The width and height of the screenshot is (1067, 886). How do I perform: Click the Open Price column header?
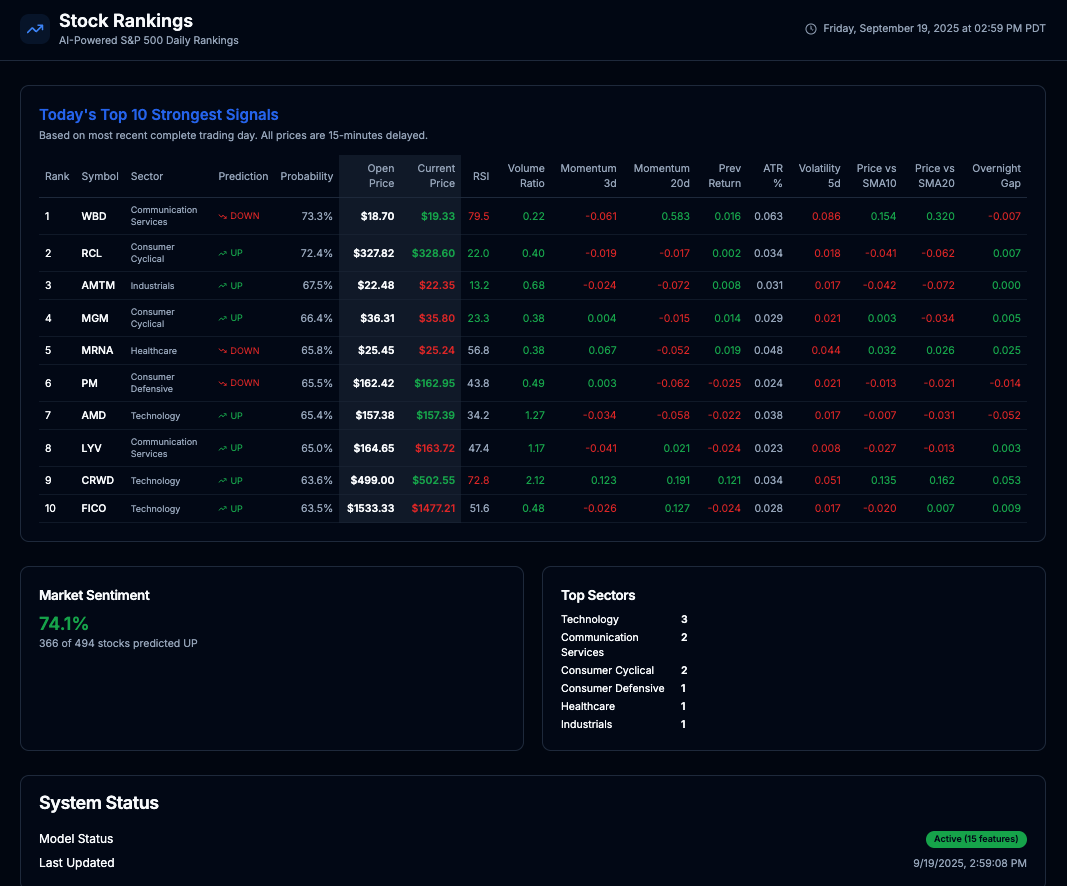pos(380,176)
